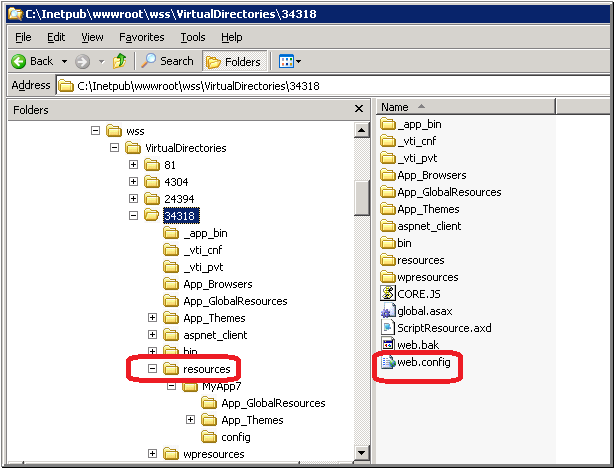Sort by the Name column header

click(466, 107)
